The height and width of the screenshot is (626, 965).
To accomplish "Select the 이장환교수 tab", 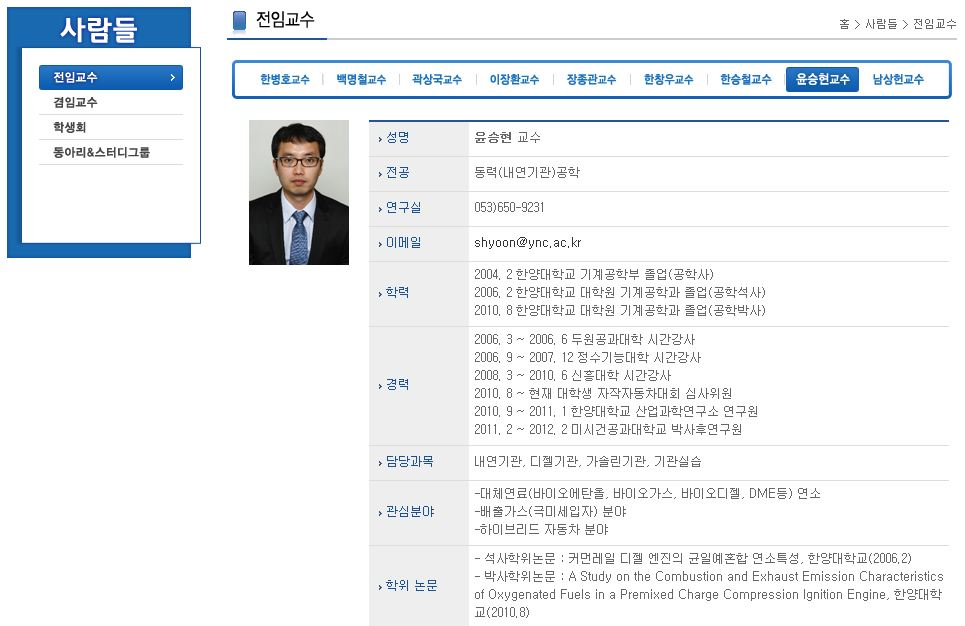I will [515, 79].
